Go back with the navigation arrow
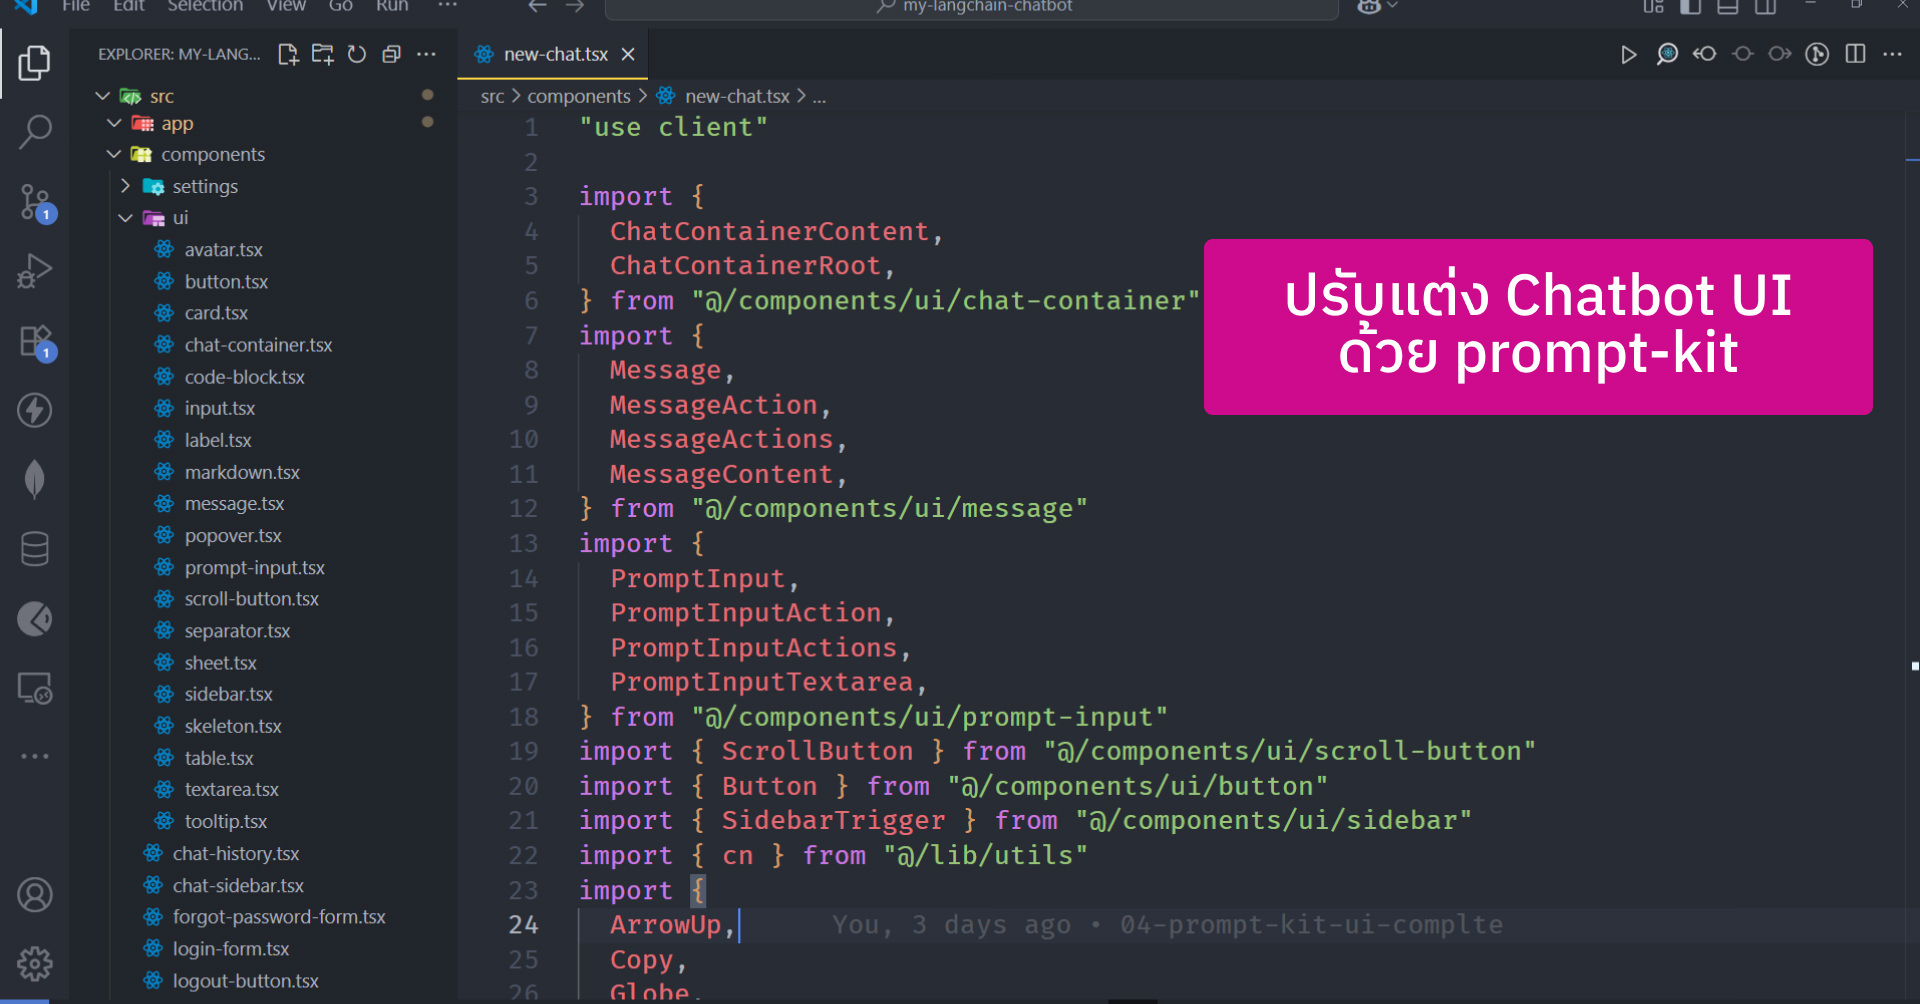The width and height of the screenshot is (1920, 1004). pos(537,6)
